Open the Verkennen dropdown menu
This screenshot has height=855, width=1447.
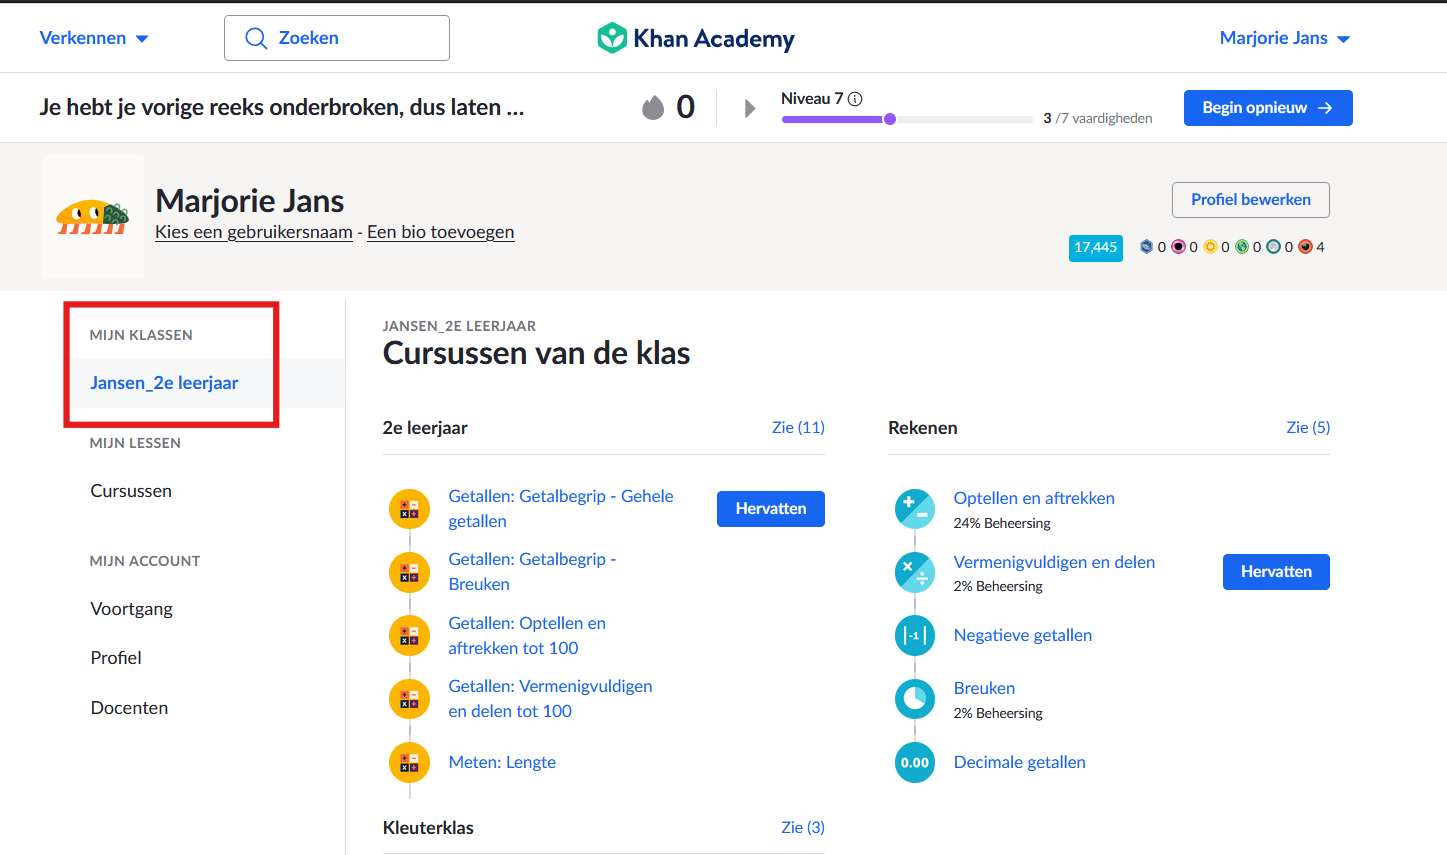click(x=94, y=38)
